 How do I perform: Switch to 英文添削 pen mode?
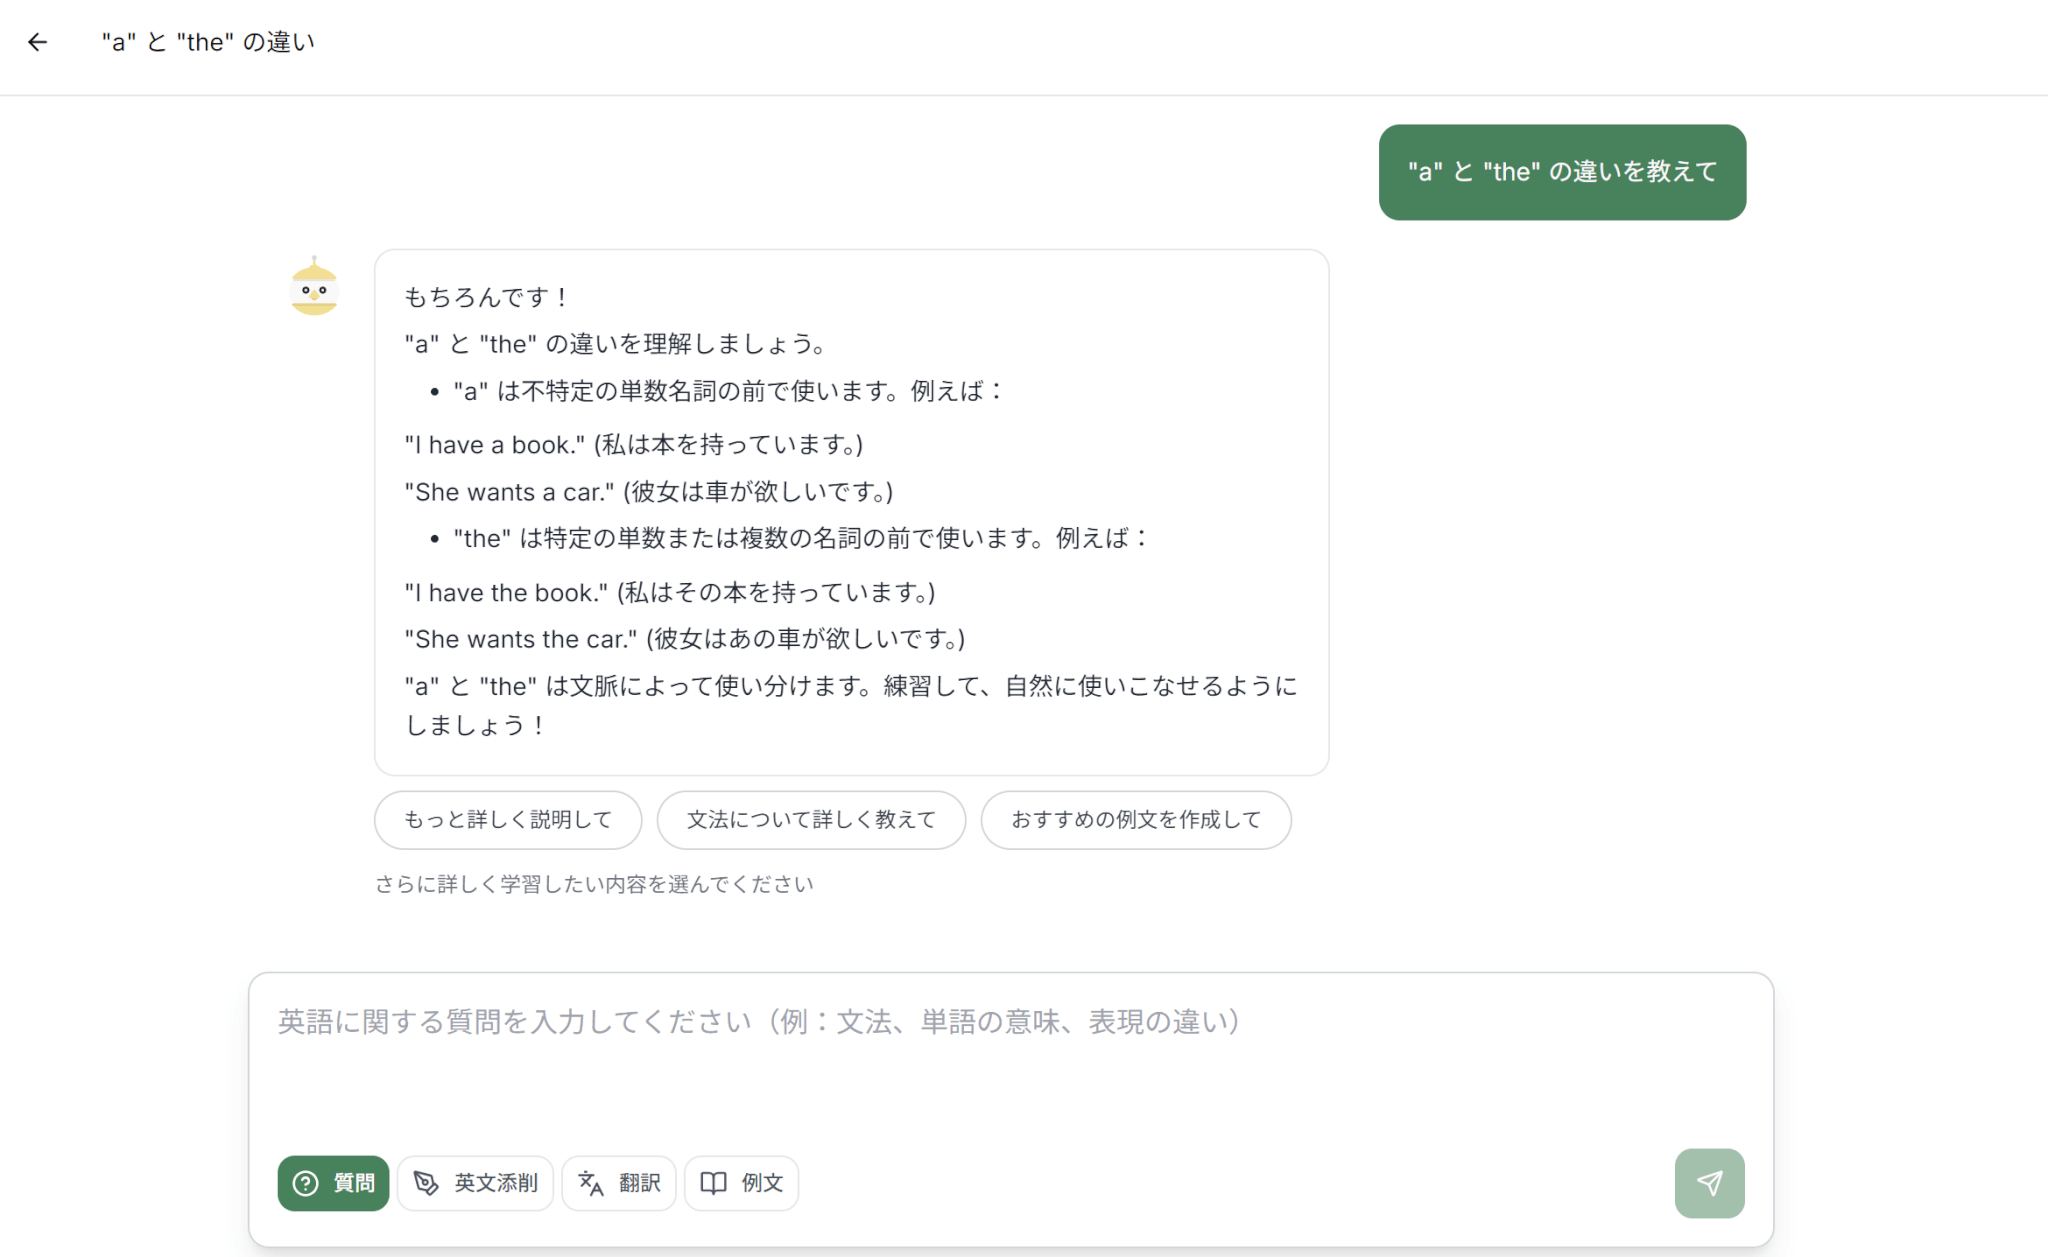(x=476, y=1183)
